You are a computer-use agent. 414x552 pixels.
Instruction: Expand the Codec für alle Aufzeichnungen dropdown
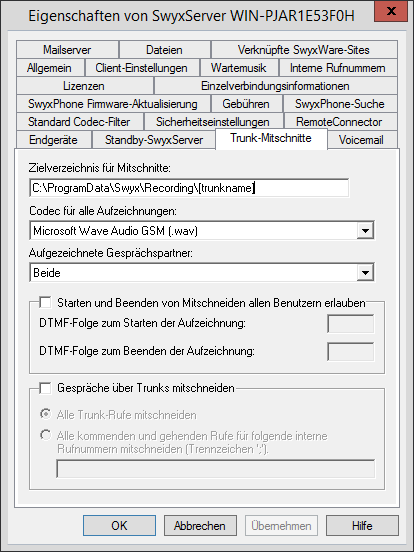(365, 231)
